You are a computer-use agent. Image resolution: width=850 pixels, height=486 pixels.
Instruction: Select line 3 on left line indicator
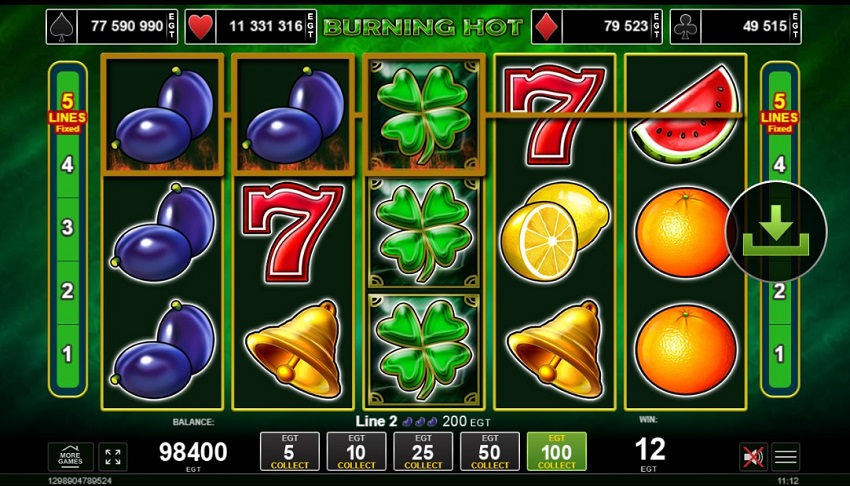[x=67, y=228]
